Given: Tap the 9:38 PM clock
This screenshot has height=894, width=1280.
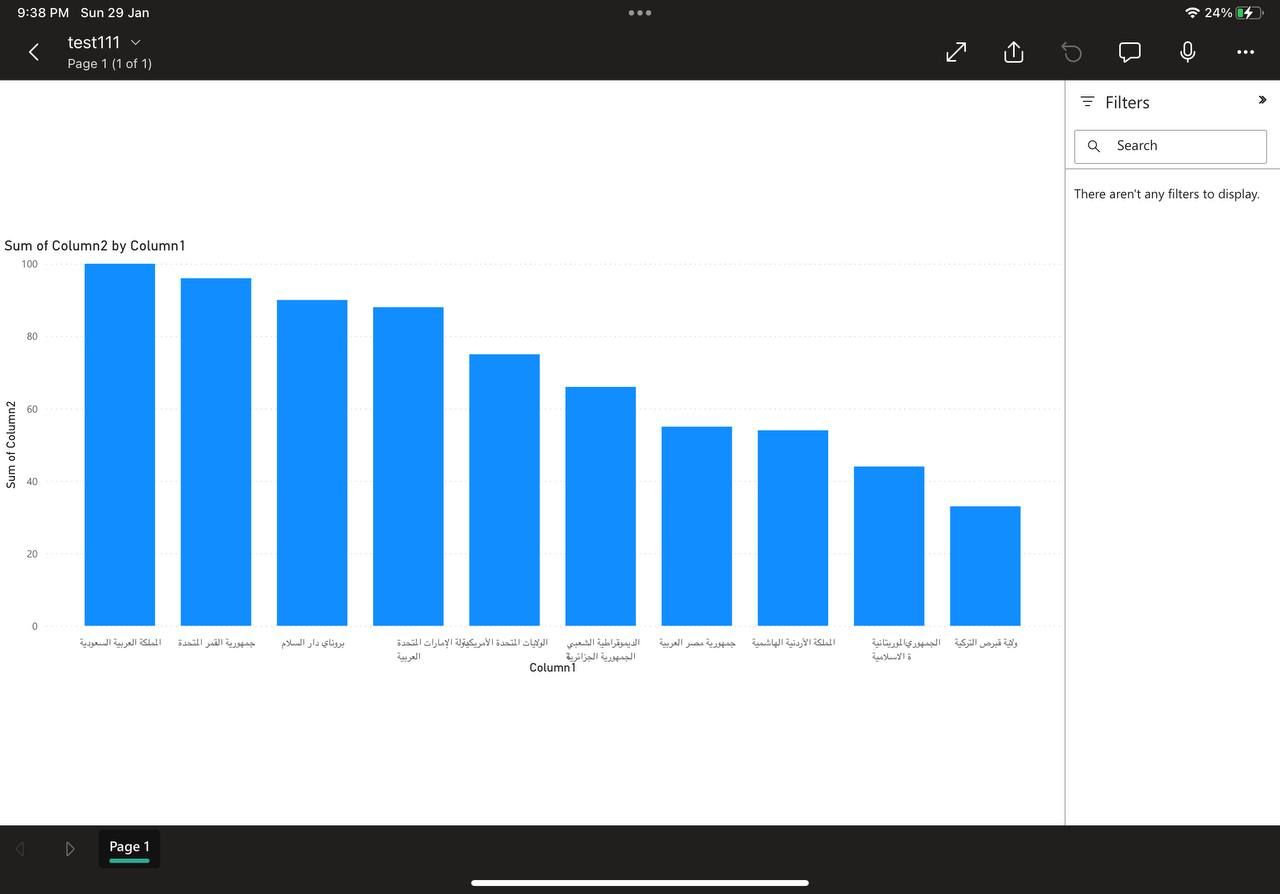Looking at the screenshot, I should point(43,13).
